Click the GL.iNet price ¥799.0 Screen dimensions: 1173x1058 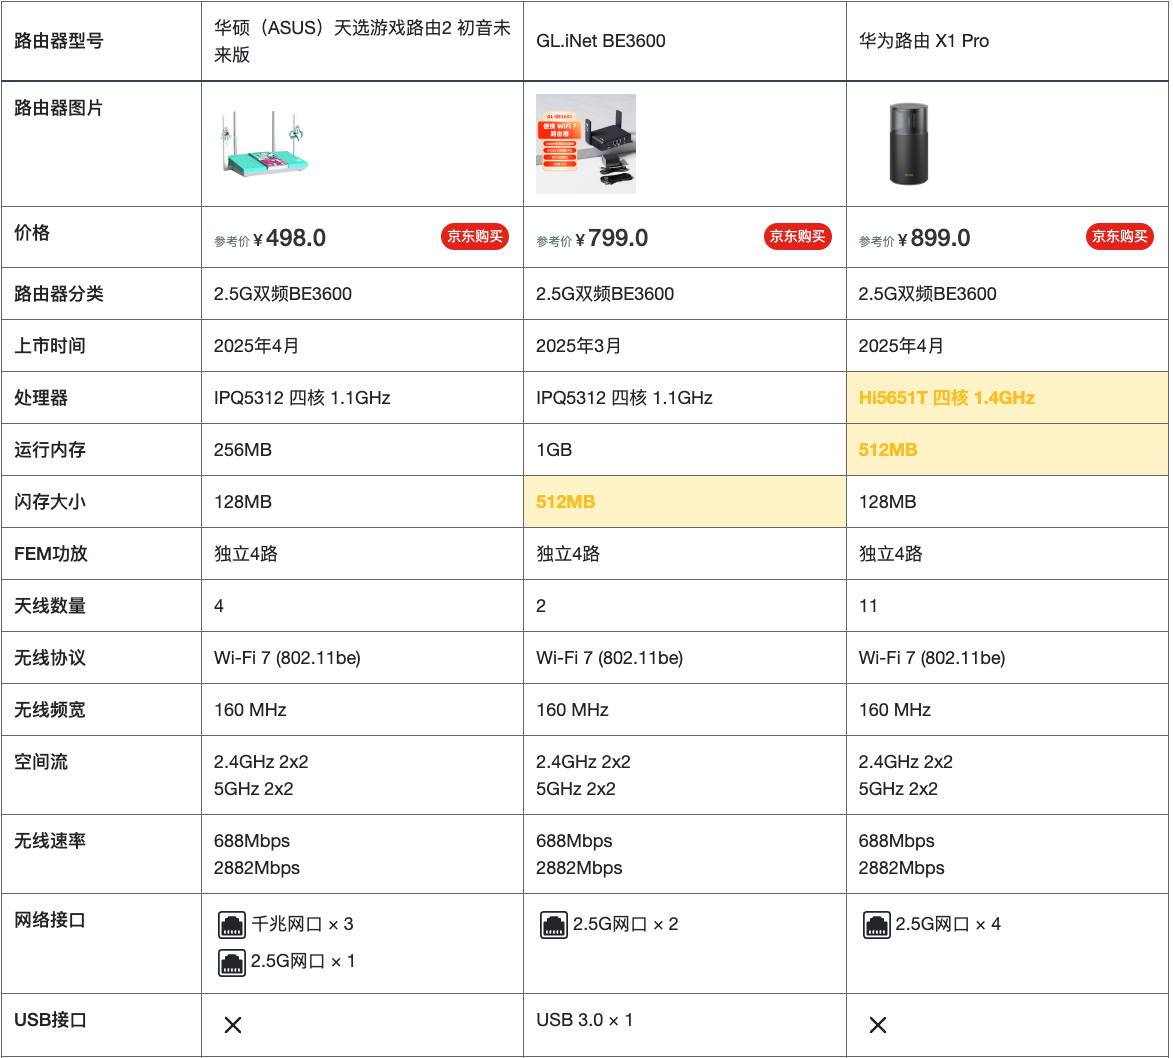pos(611,238)
